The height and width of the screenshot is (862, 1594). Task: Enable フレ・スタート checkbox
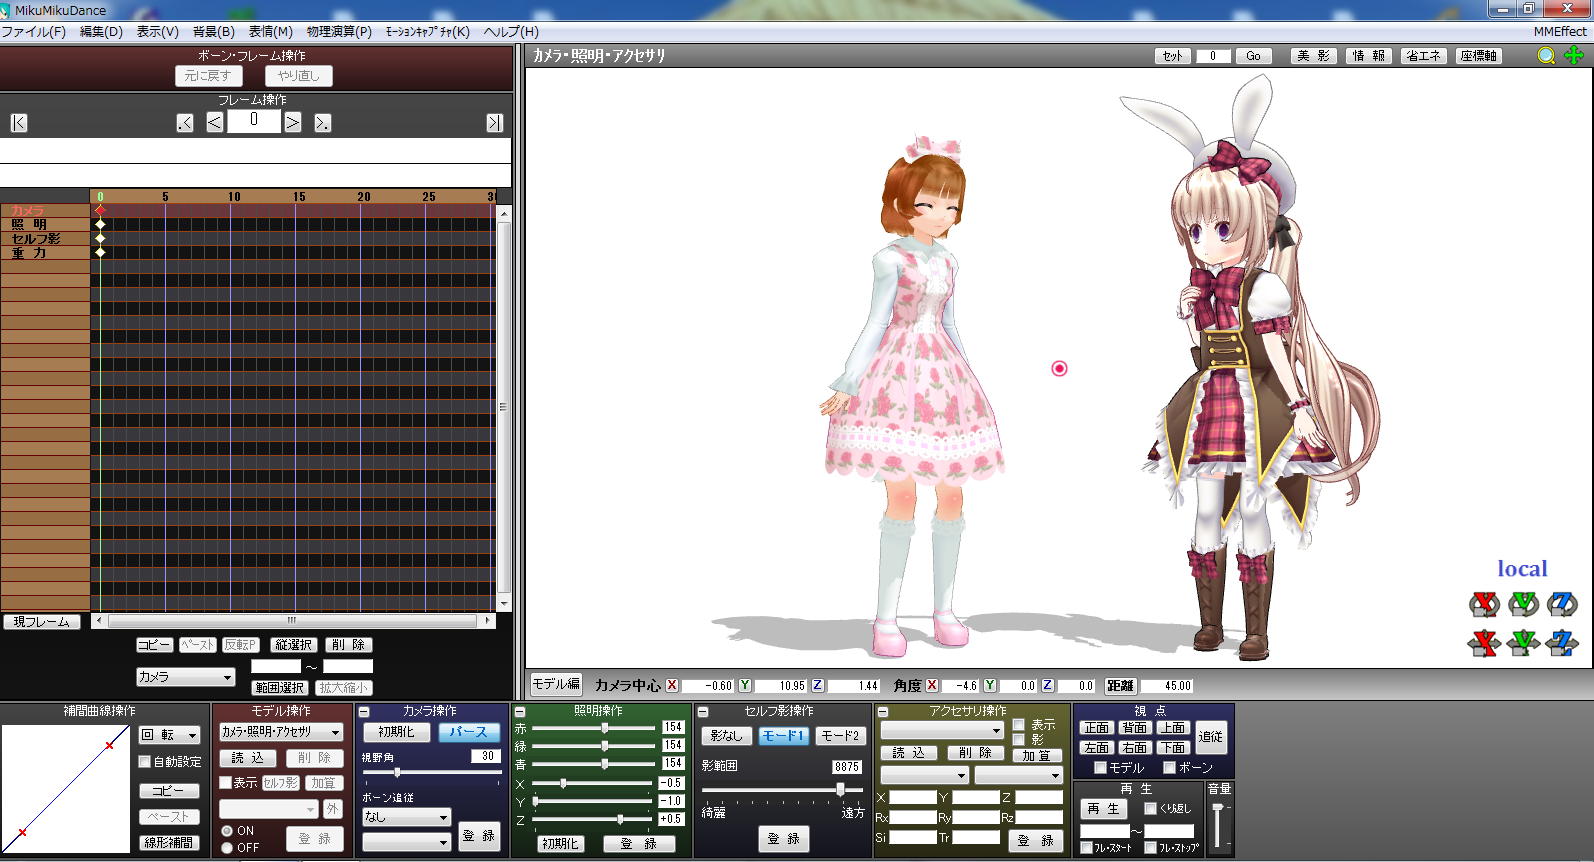[1087, 848]
